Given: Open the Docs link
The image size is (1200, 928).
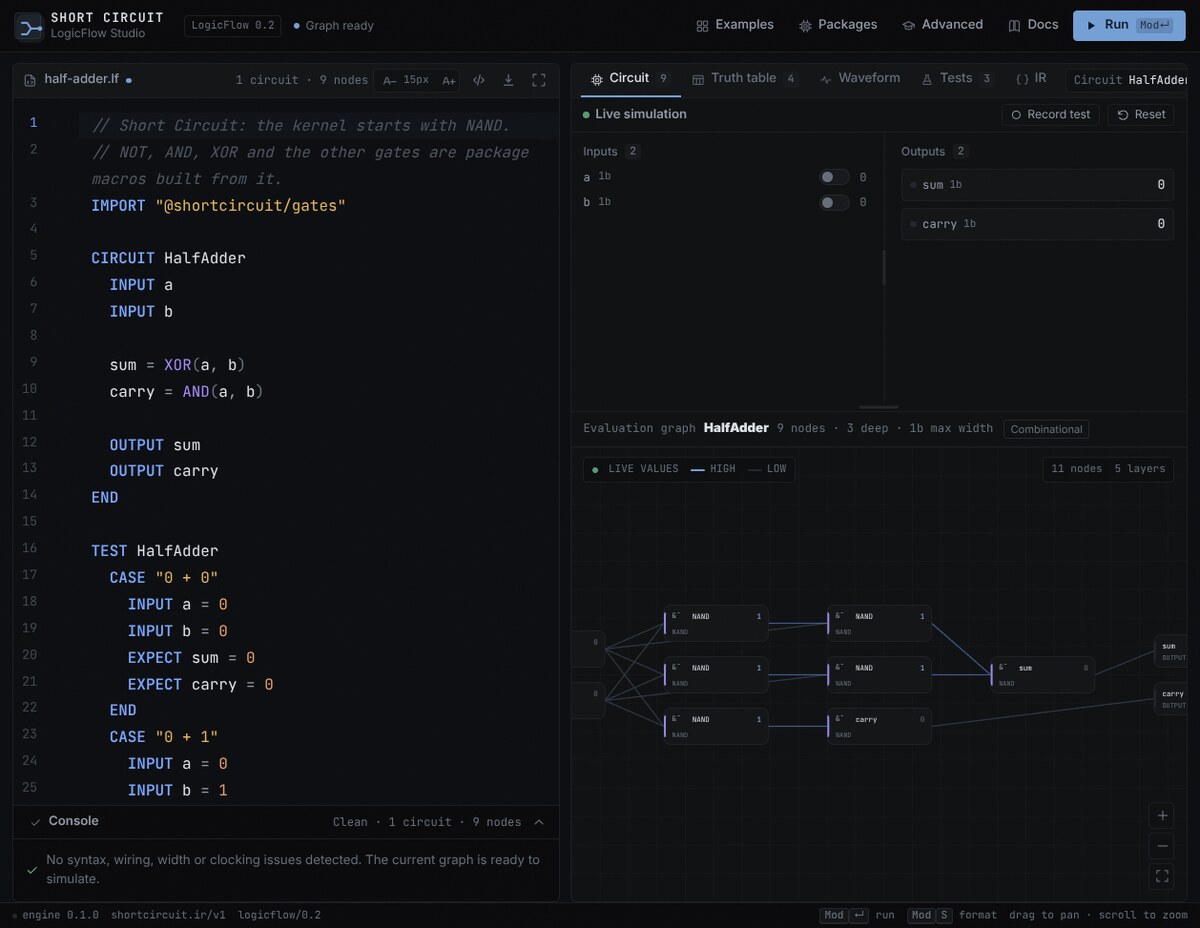Looking at the screenshot, I should [x=1033, y=25].
